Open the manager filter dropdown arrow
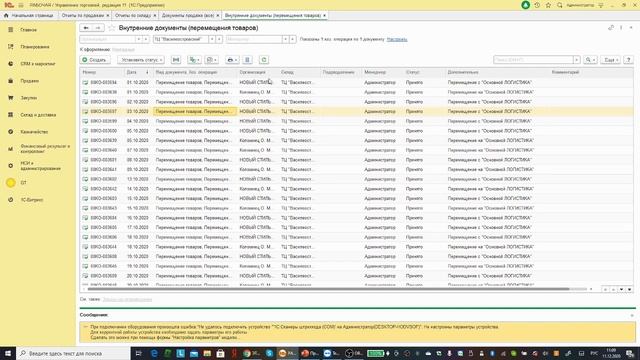Screen dimensions: 640x360 point(285,39)
